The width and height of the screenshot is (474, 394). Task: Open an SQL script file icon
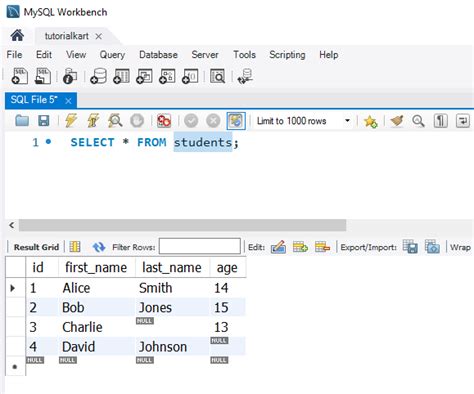pos(43,76)
